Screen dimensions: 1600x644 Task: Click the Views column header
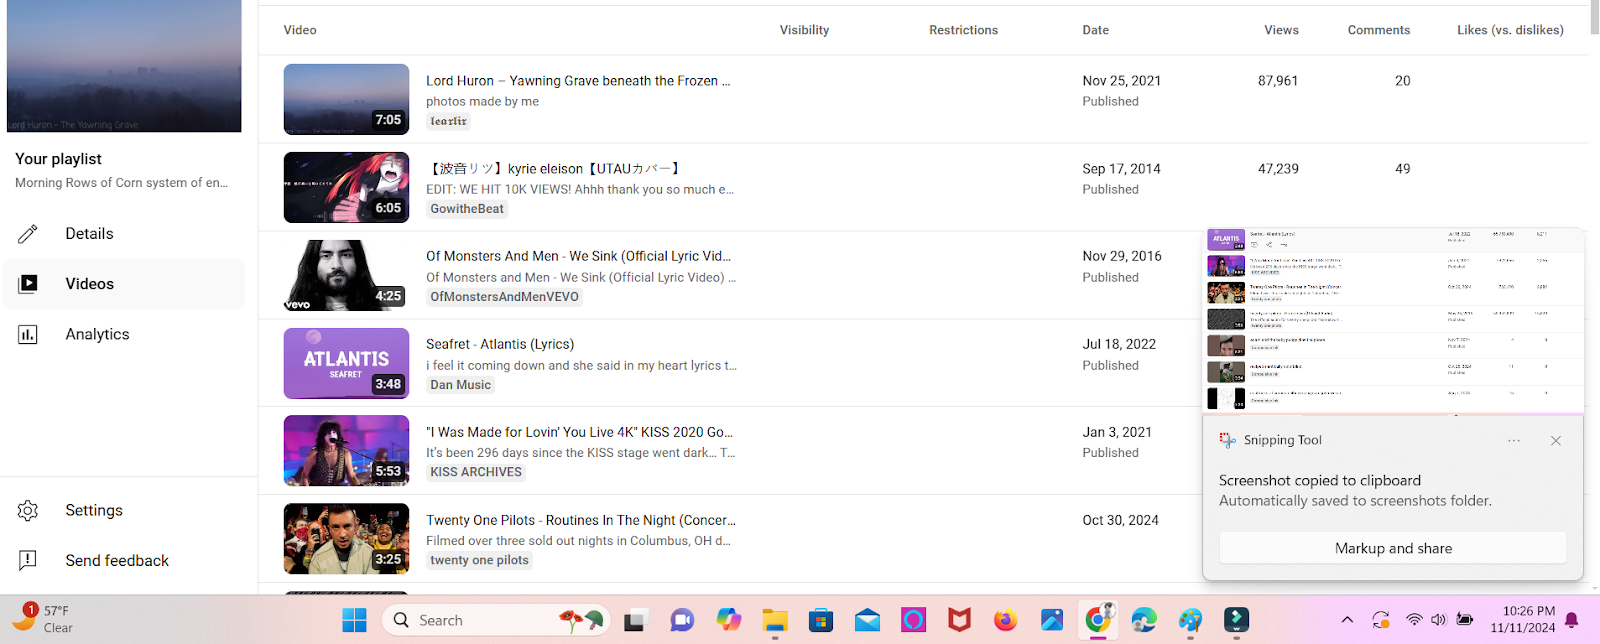pos(1281,30)
